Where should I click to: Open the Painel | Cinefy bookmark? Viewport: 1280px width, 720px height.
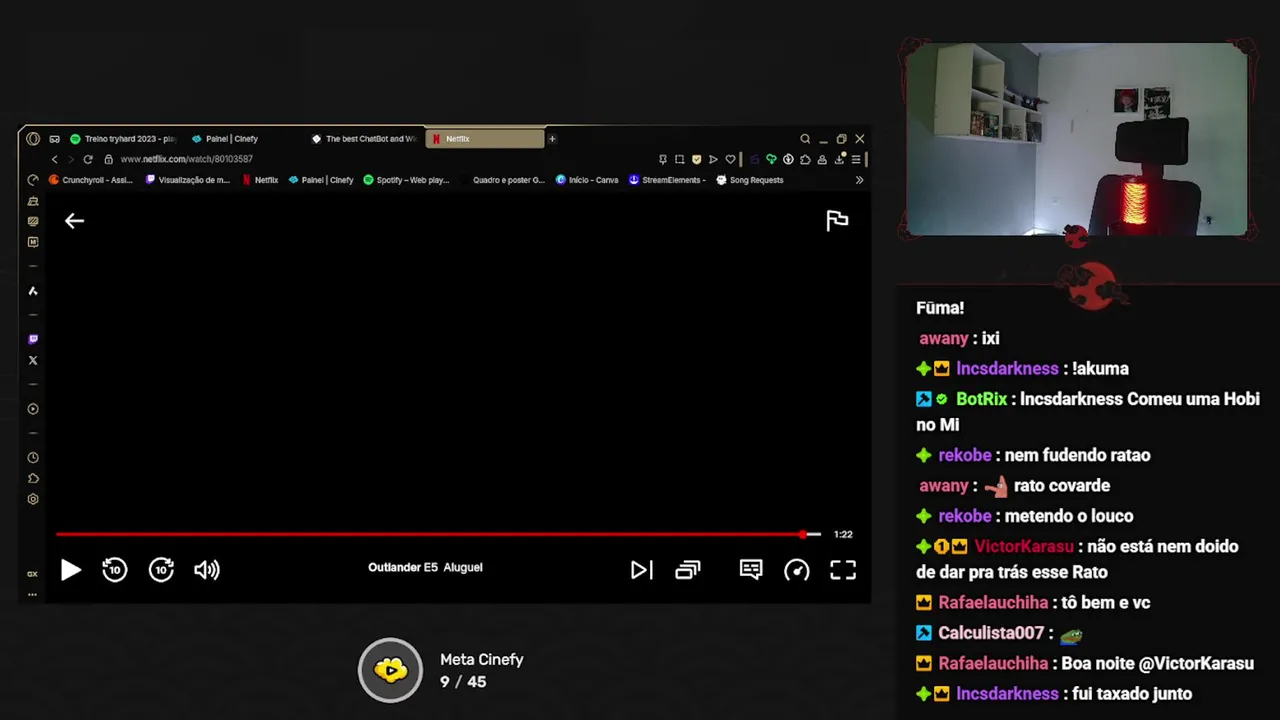321,180
